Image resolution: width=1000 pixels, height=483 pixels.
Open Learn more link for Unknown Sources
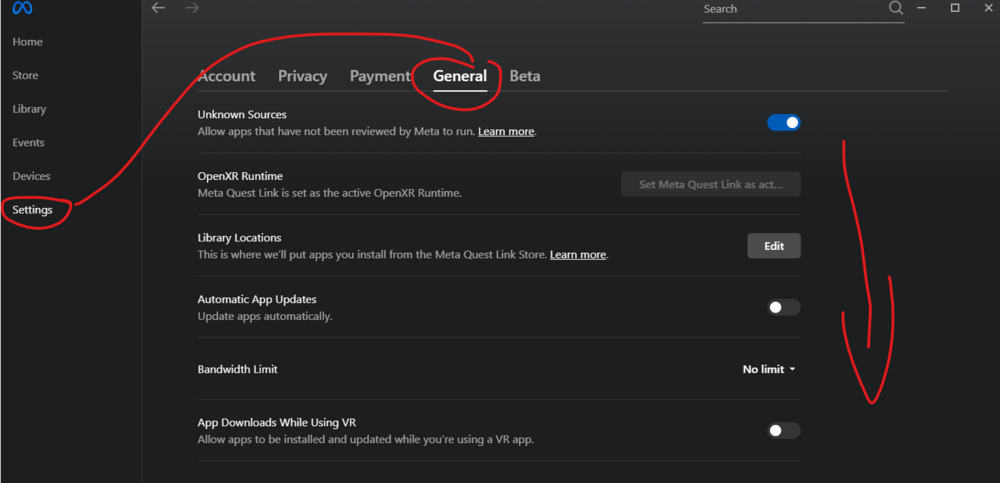[x=506, y=132]
